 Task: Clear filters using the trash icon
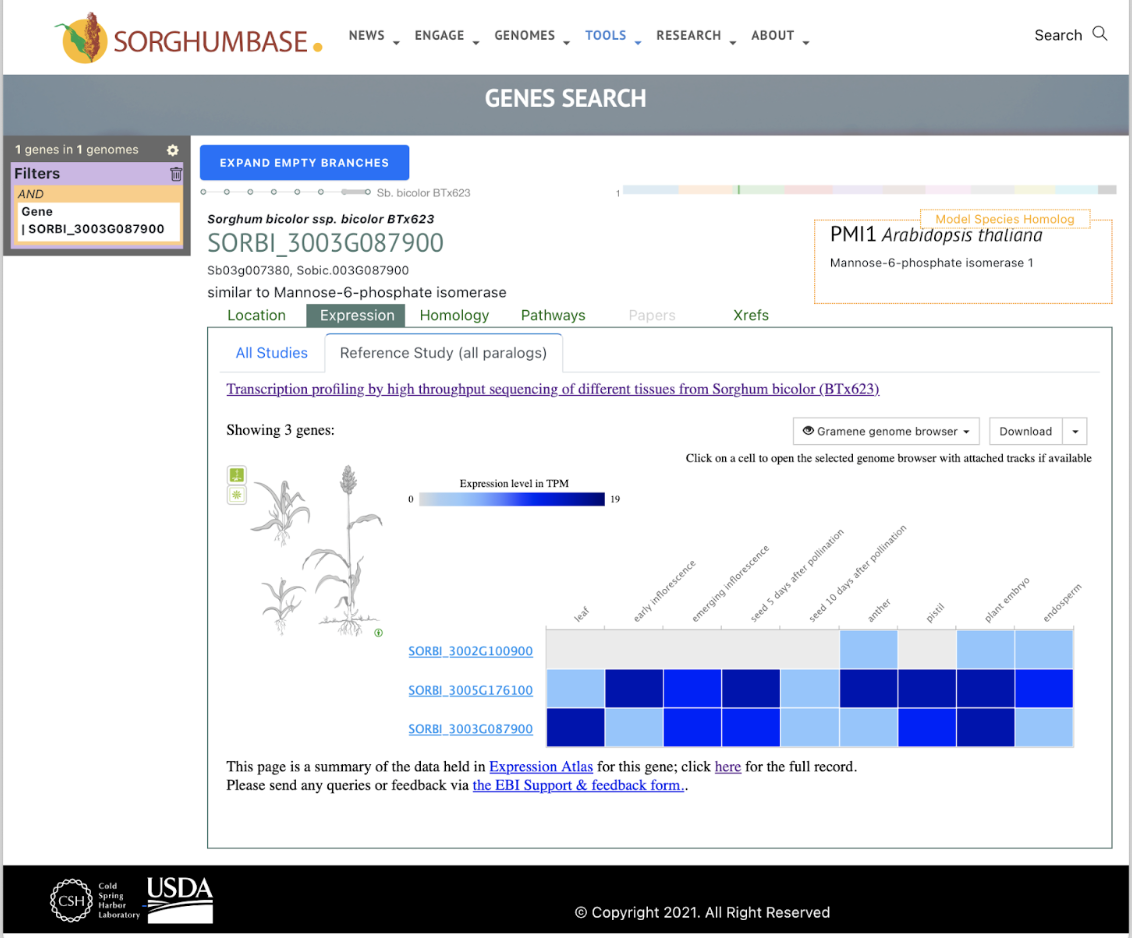tap(177, 173)
